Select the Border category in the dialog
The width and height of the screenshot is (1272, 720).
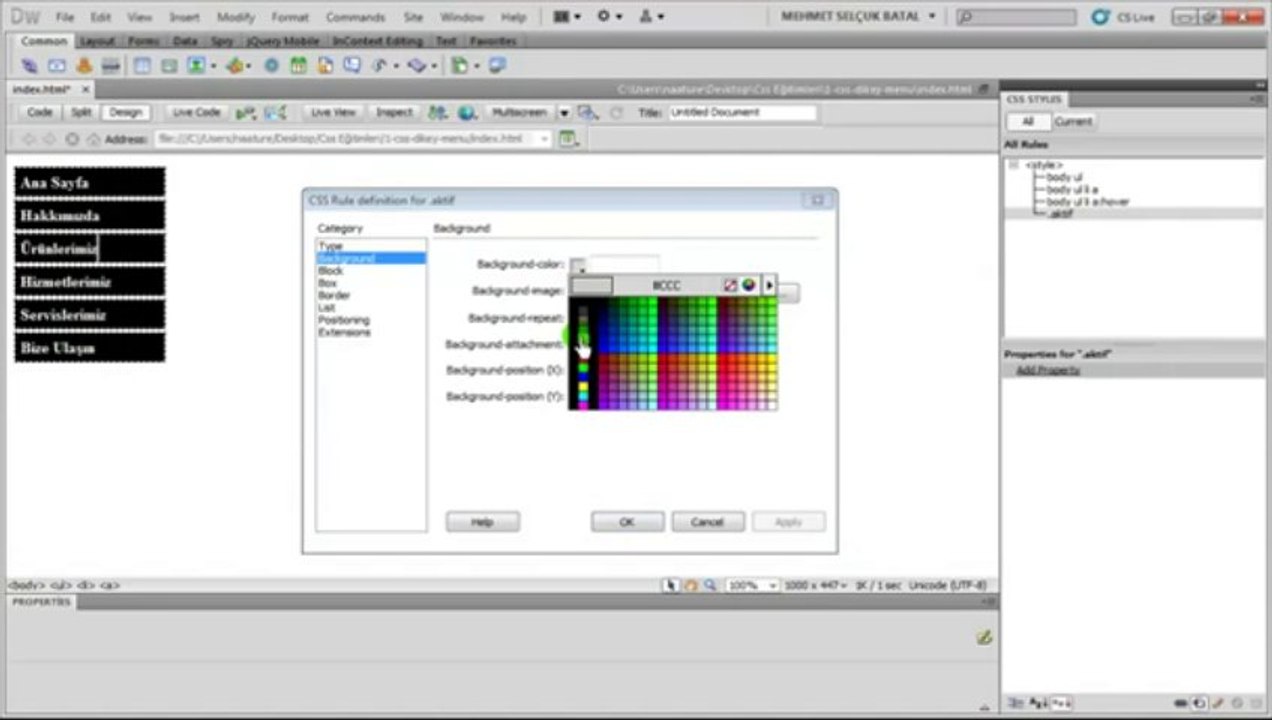[334, 296]
